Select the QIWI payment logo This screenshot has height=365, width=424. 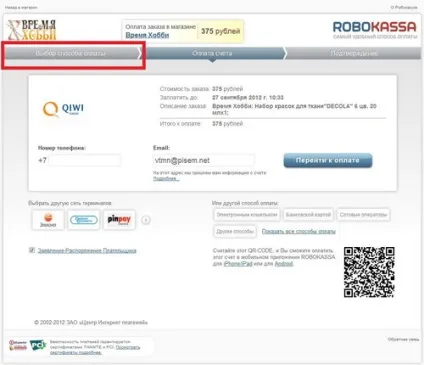(63, 109)
